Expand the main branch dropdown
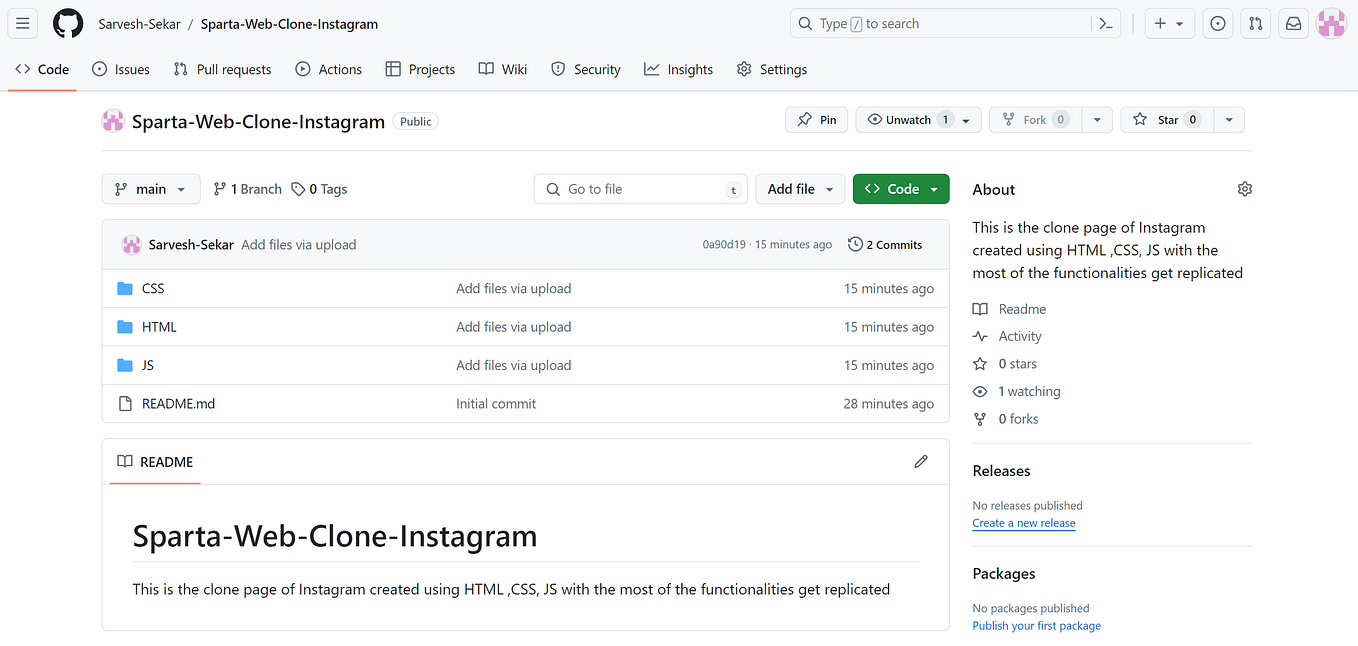Viewport: 1358px width, 646px height. 151,189
